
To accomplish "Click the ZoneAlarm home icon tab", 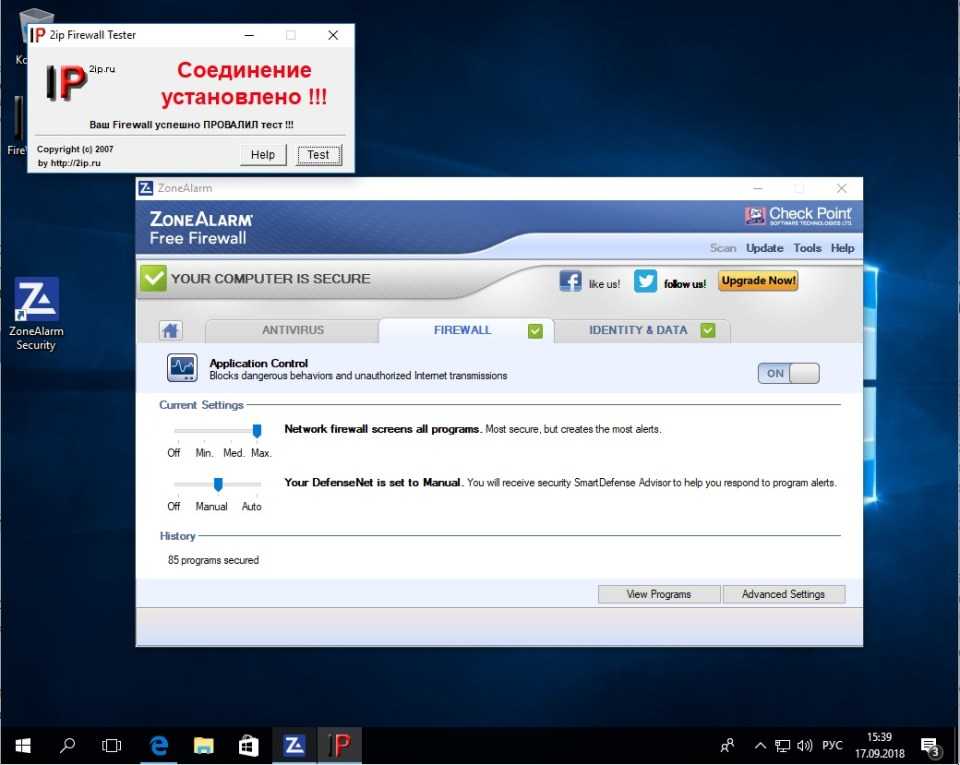I will (171, 331).
